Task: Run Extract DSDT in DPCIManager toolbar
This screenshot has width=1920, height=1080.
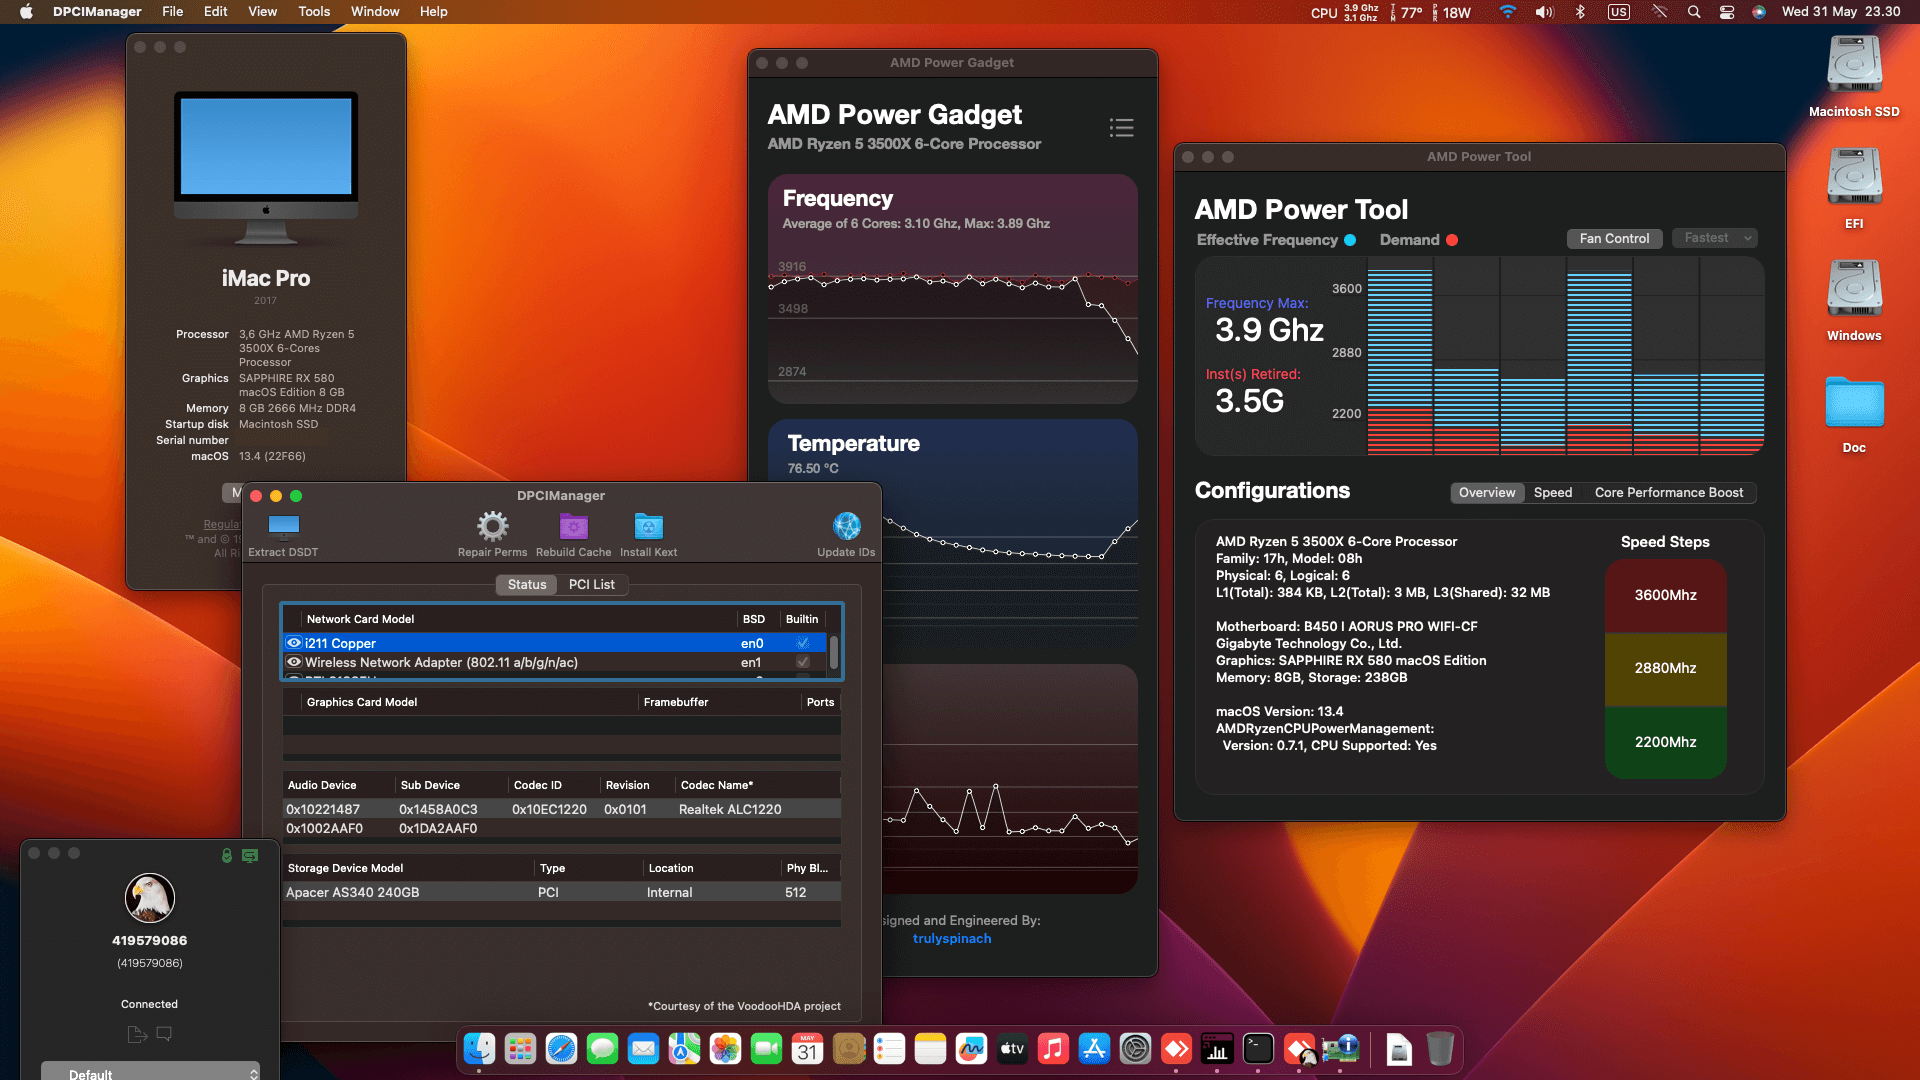Action: coord(283,527)
